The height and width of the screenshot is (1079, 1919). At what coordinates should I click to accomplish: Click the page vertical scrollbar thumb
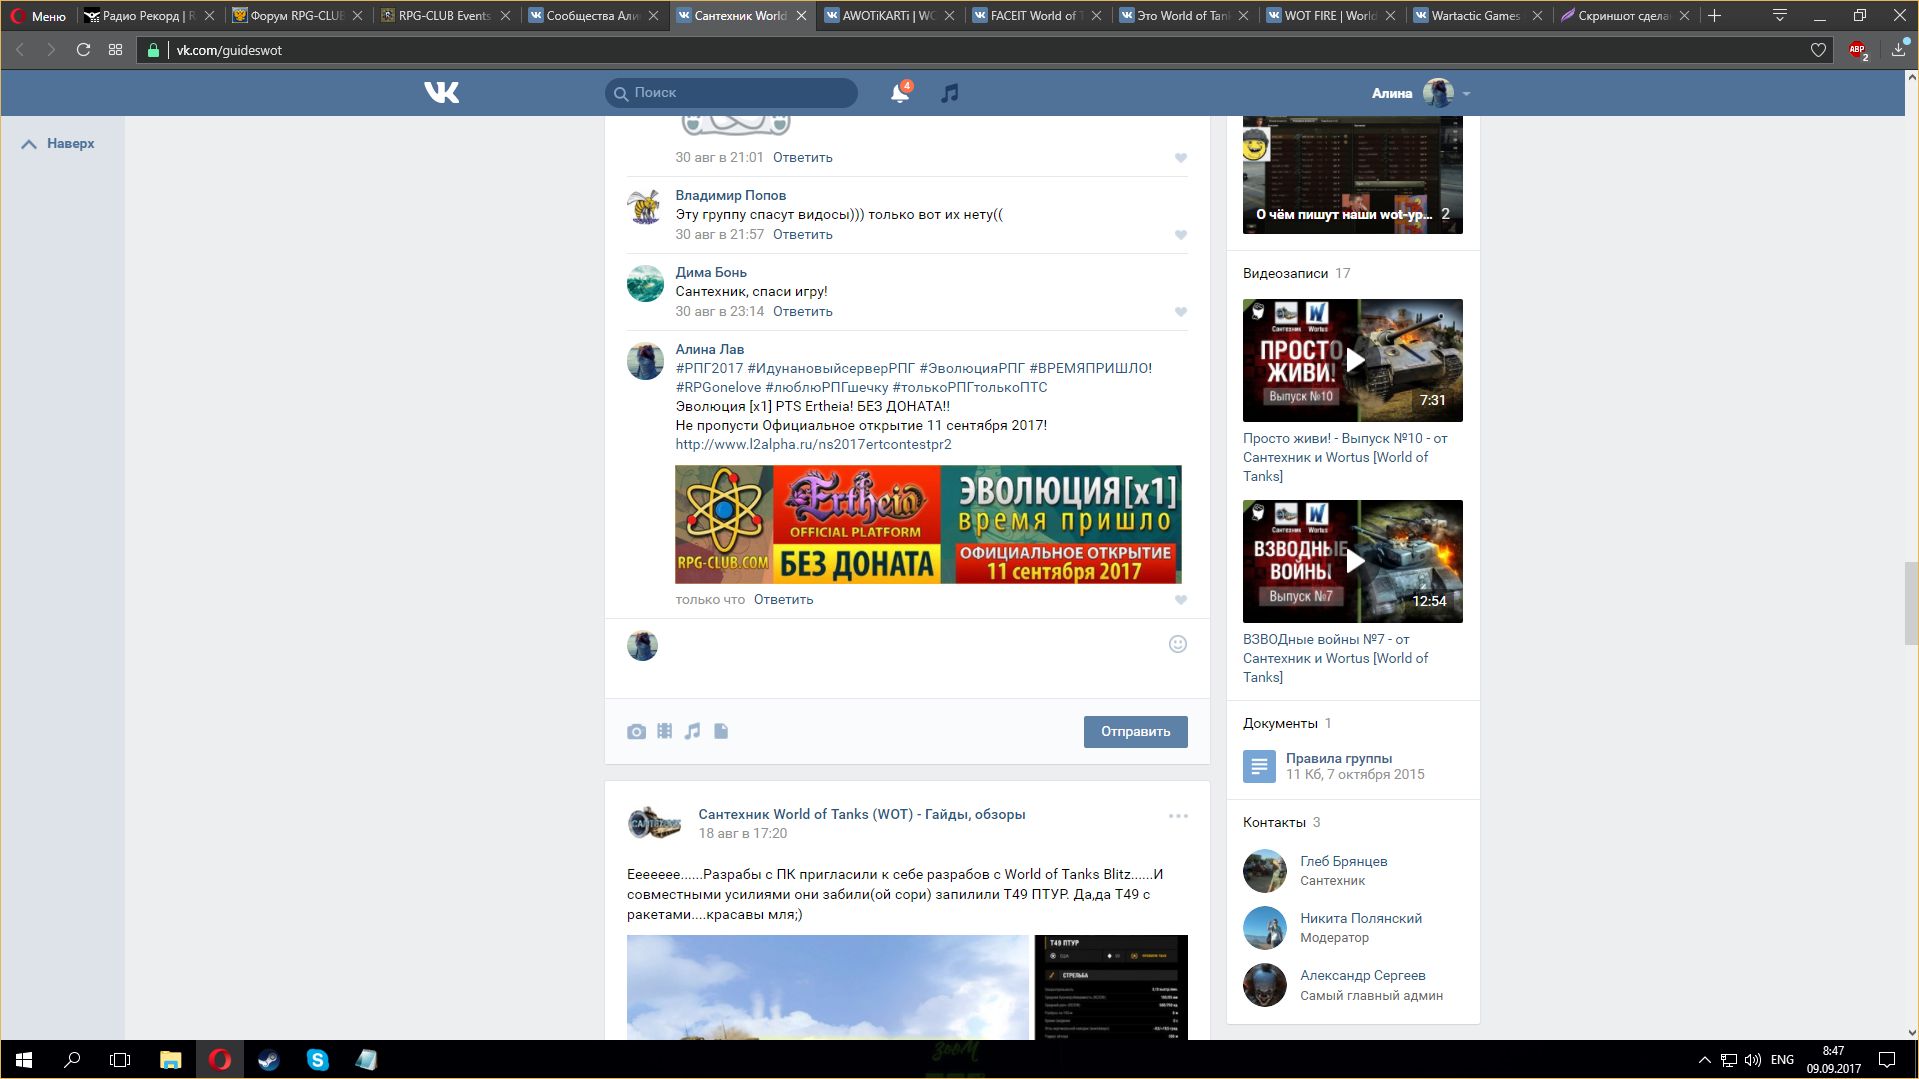1911,604
